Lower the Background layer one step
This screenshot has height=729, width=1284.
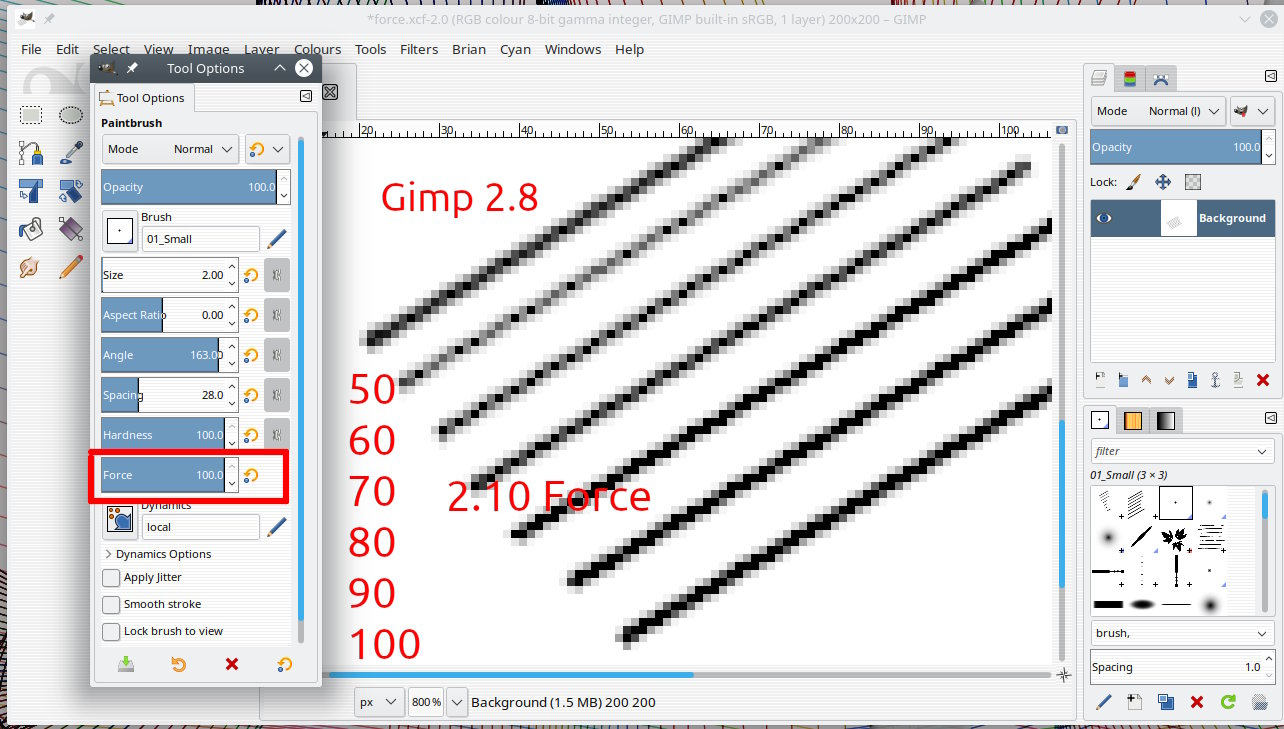[x=1169, y=380]
